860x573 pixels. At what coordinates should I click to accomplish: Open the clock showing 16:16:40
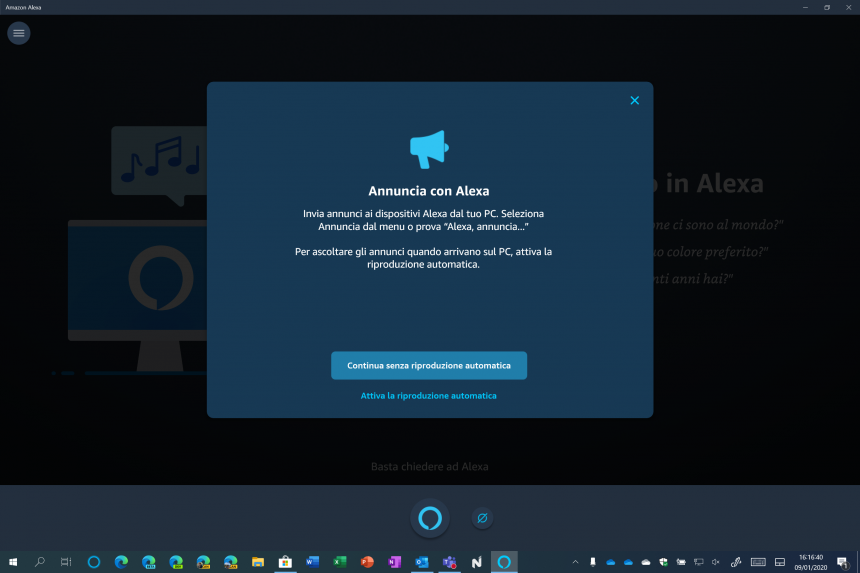coord(810,562)
